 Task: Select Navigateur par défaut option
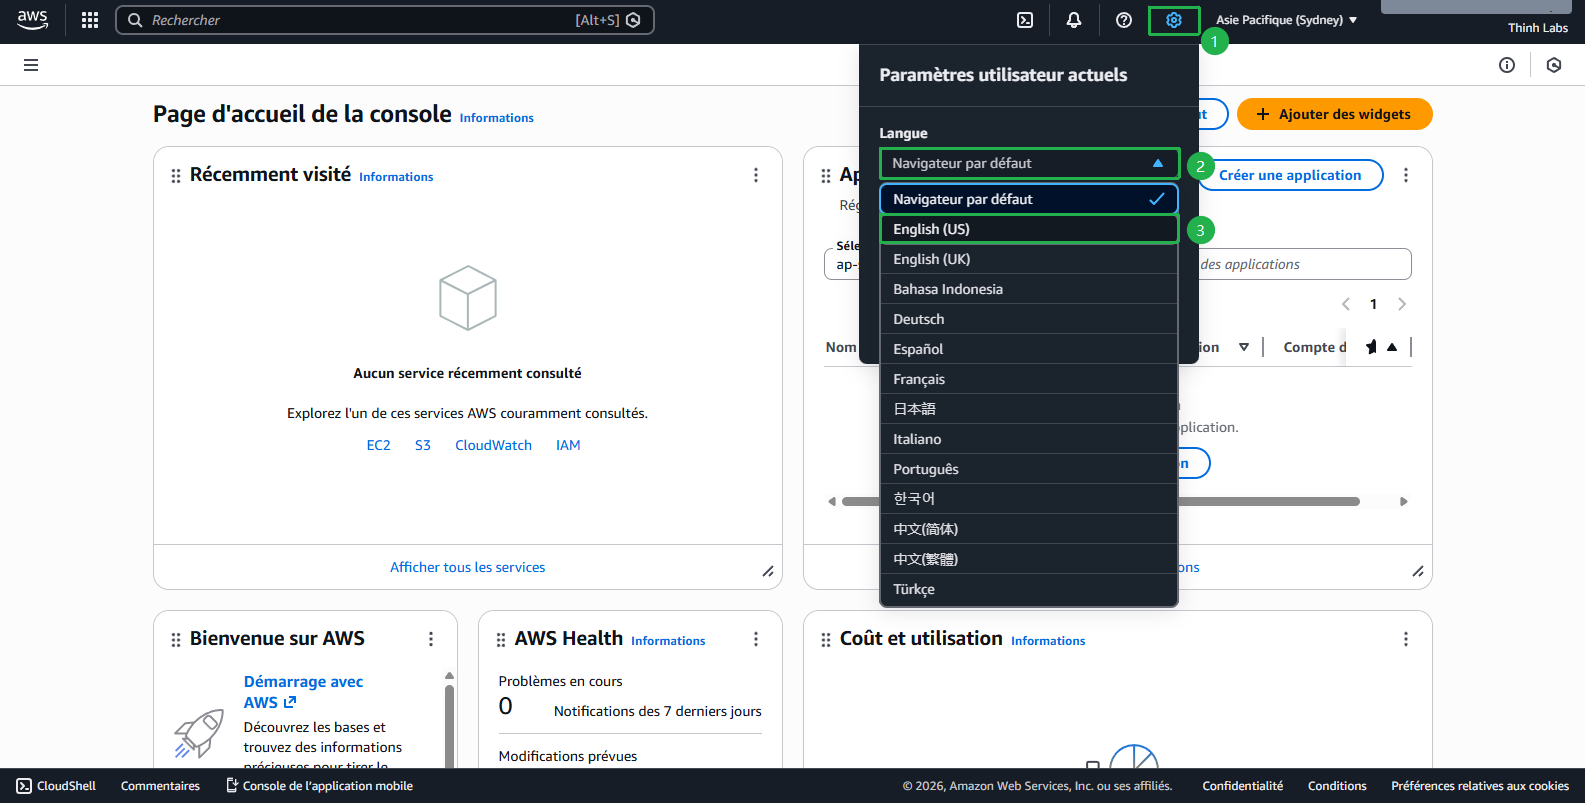1029,199
